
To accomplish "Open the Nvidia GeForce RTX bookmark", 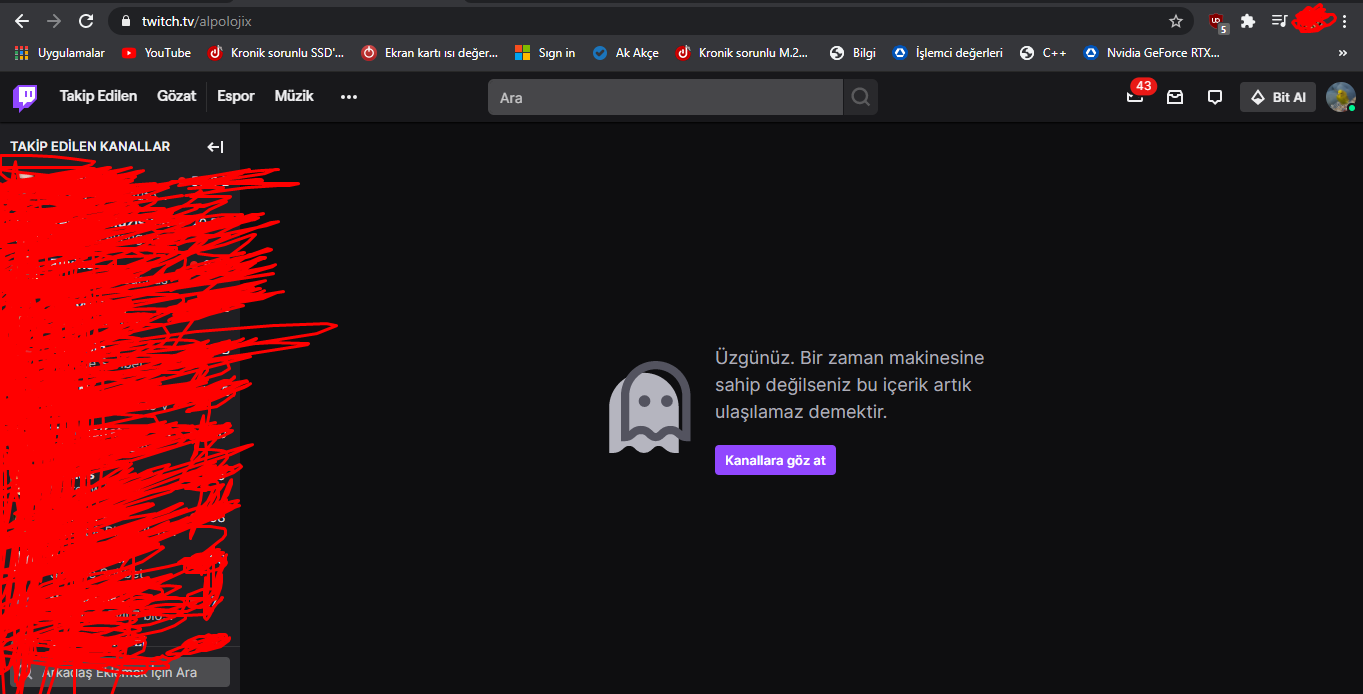I will [1151, 53].
